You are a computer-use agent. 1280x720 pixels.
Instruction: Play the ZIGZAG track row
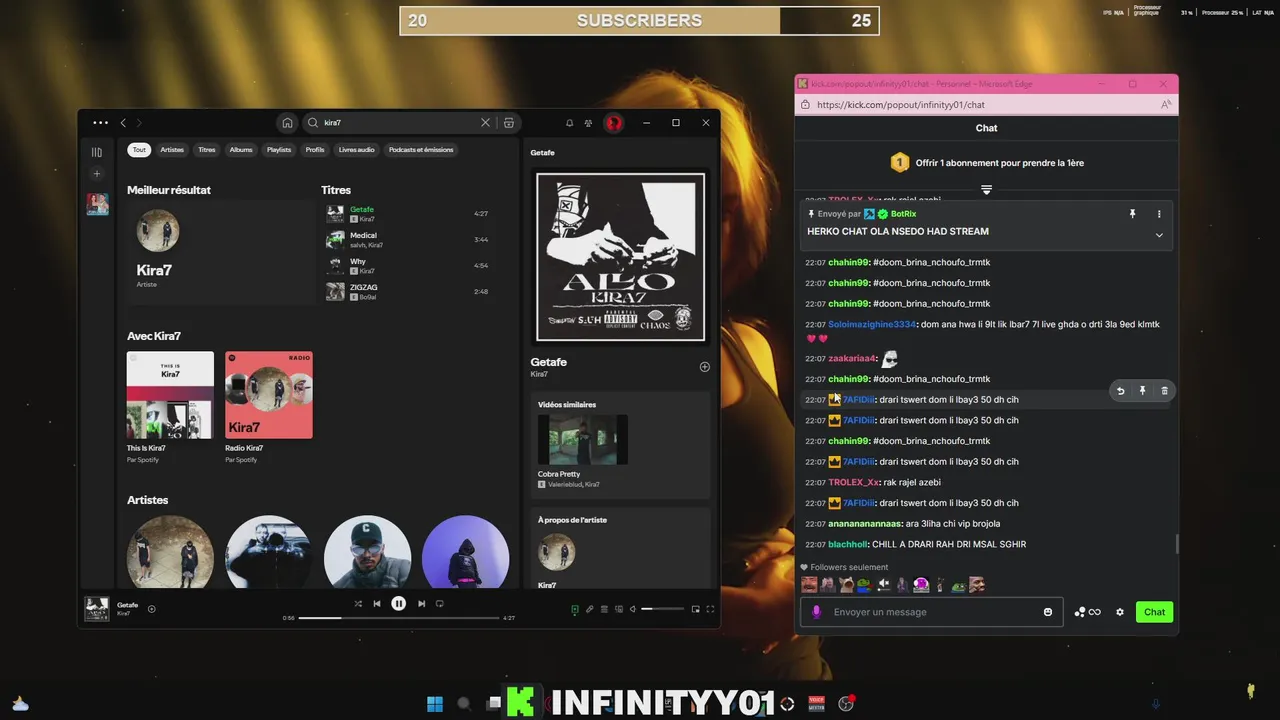pyautogui.click(x=407, y=292)
